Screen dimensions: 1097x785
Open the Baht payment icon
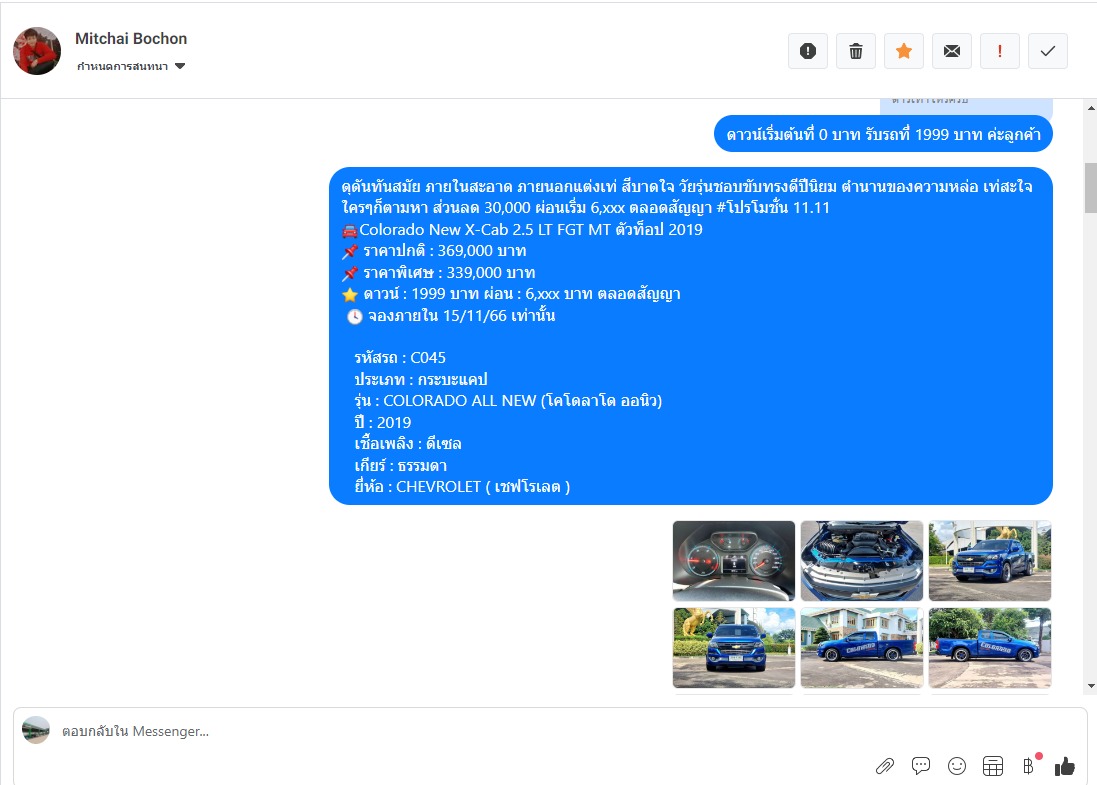tap(1028, 766)
